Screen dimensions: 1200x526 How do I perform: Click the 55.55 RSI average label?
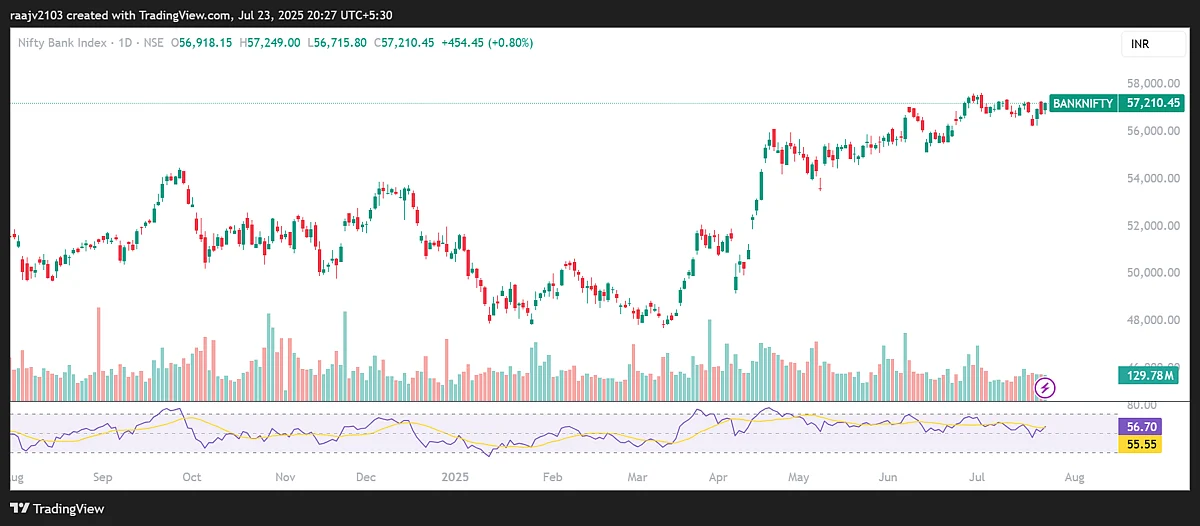1139,443
